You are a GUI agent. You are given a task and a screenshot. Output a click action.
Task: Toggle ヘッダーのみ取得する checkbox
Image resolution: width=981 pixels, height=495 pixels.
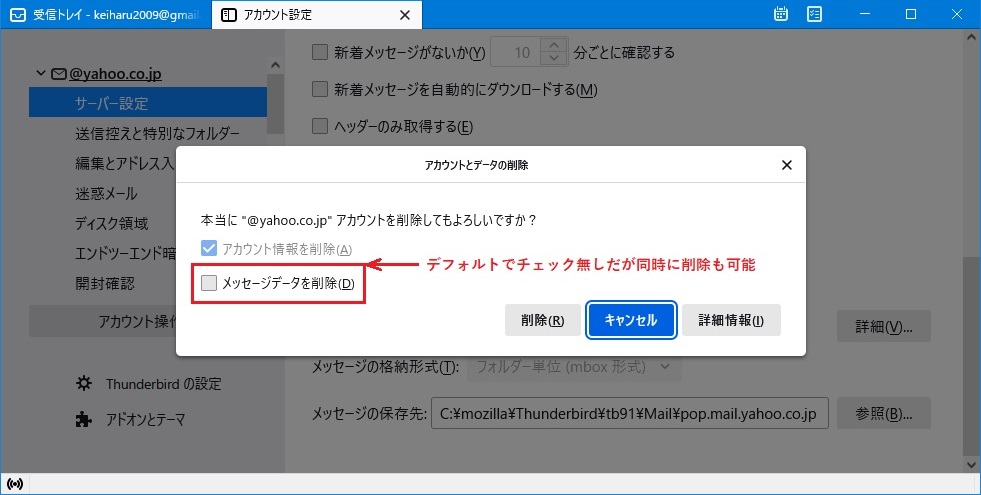[320, 127]
